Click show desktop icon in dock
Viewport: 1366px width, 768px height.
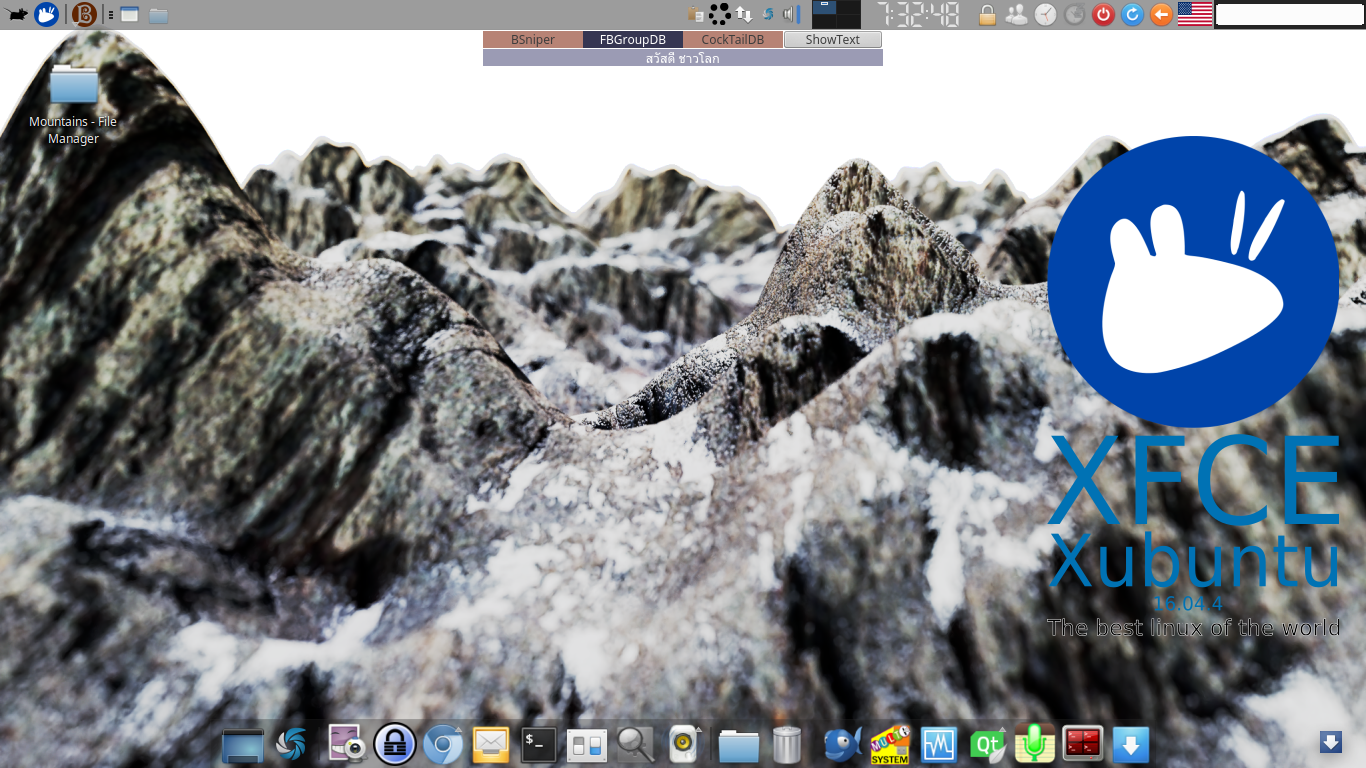(x=243, y=745)
